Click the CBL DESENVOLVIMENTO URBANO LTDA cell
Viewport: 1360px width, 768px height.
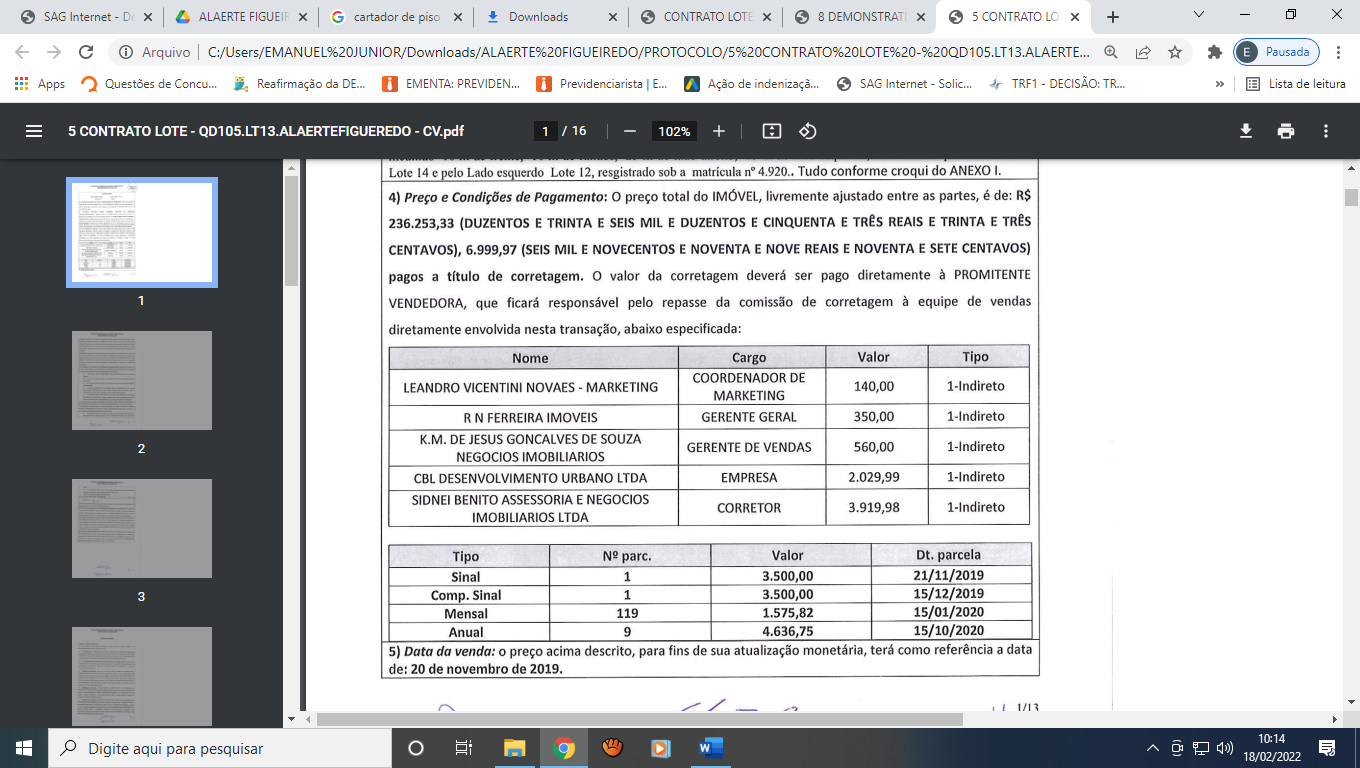pyautogui.click(x=533, y=477)
